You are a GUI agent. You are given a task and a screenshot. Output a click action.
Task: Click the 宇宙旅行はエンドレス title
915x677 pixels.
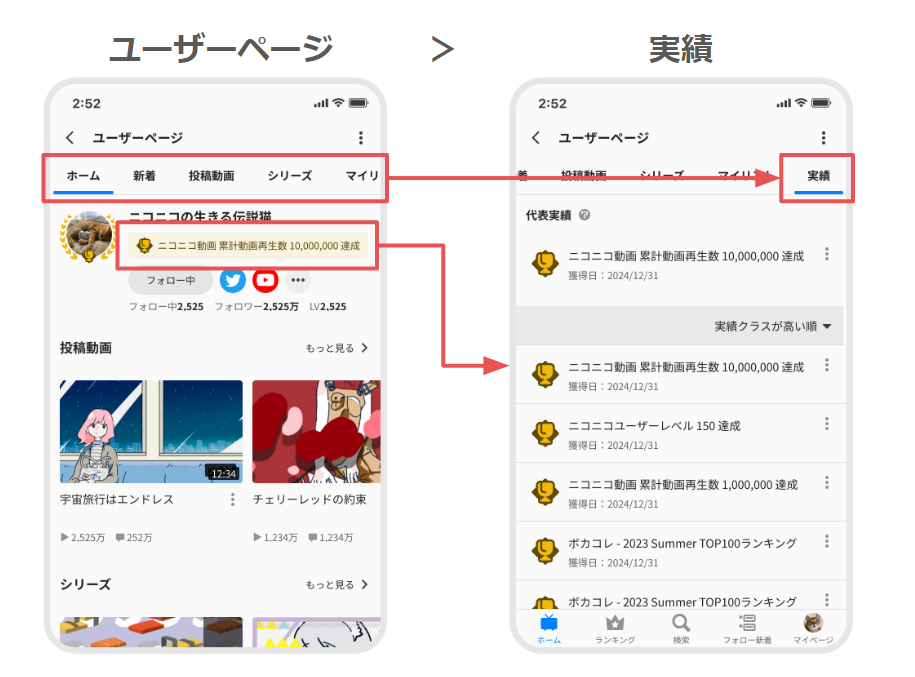point(117,500)
